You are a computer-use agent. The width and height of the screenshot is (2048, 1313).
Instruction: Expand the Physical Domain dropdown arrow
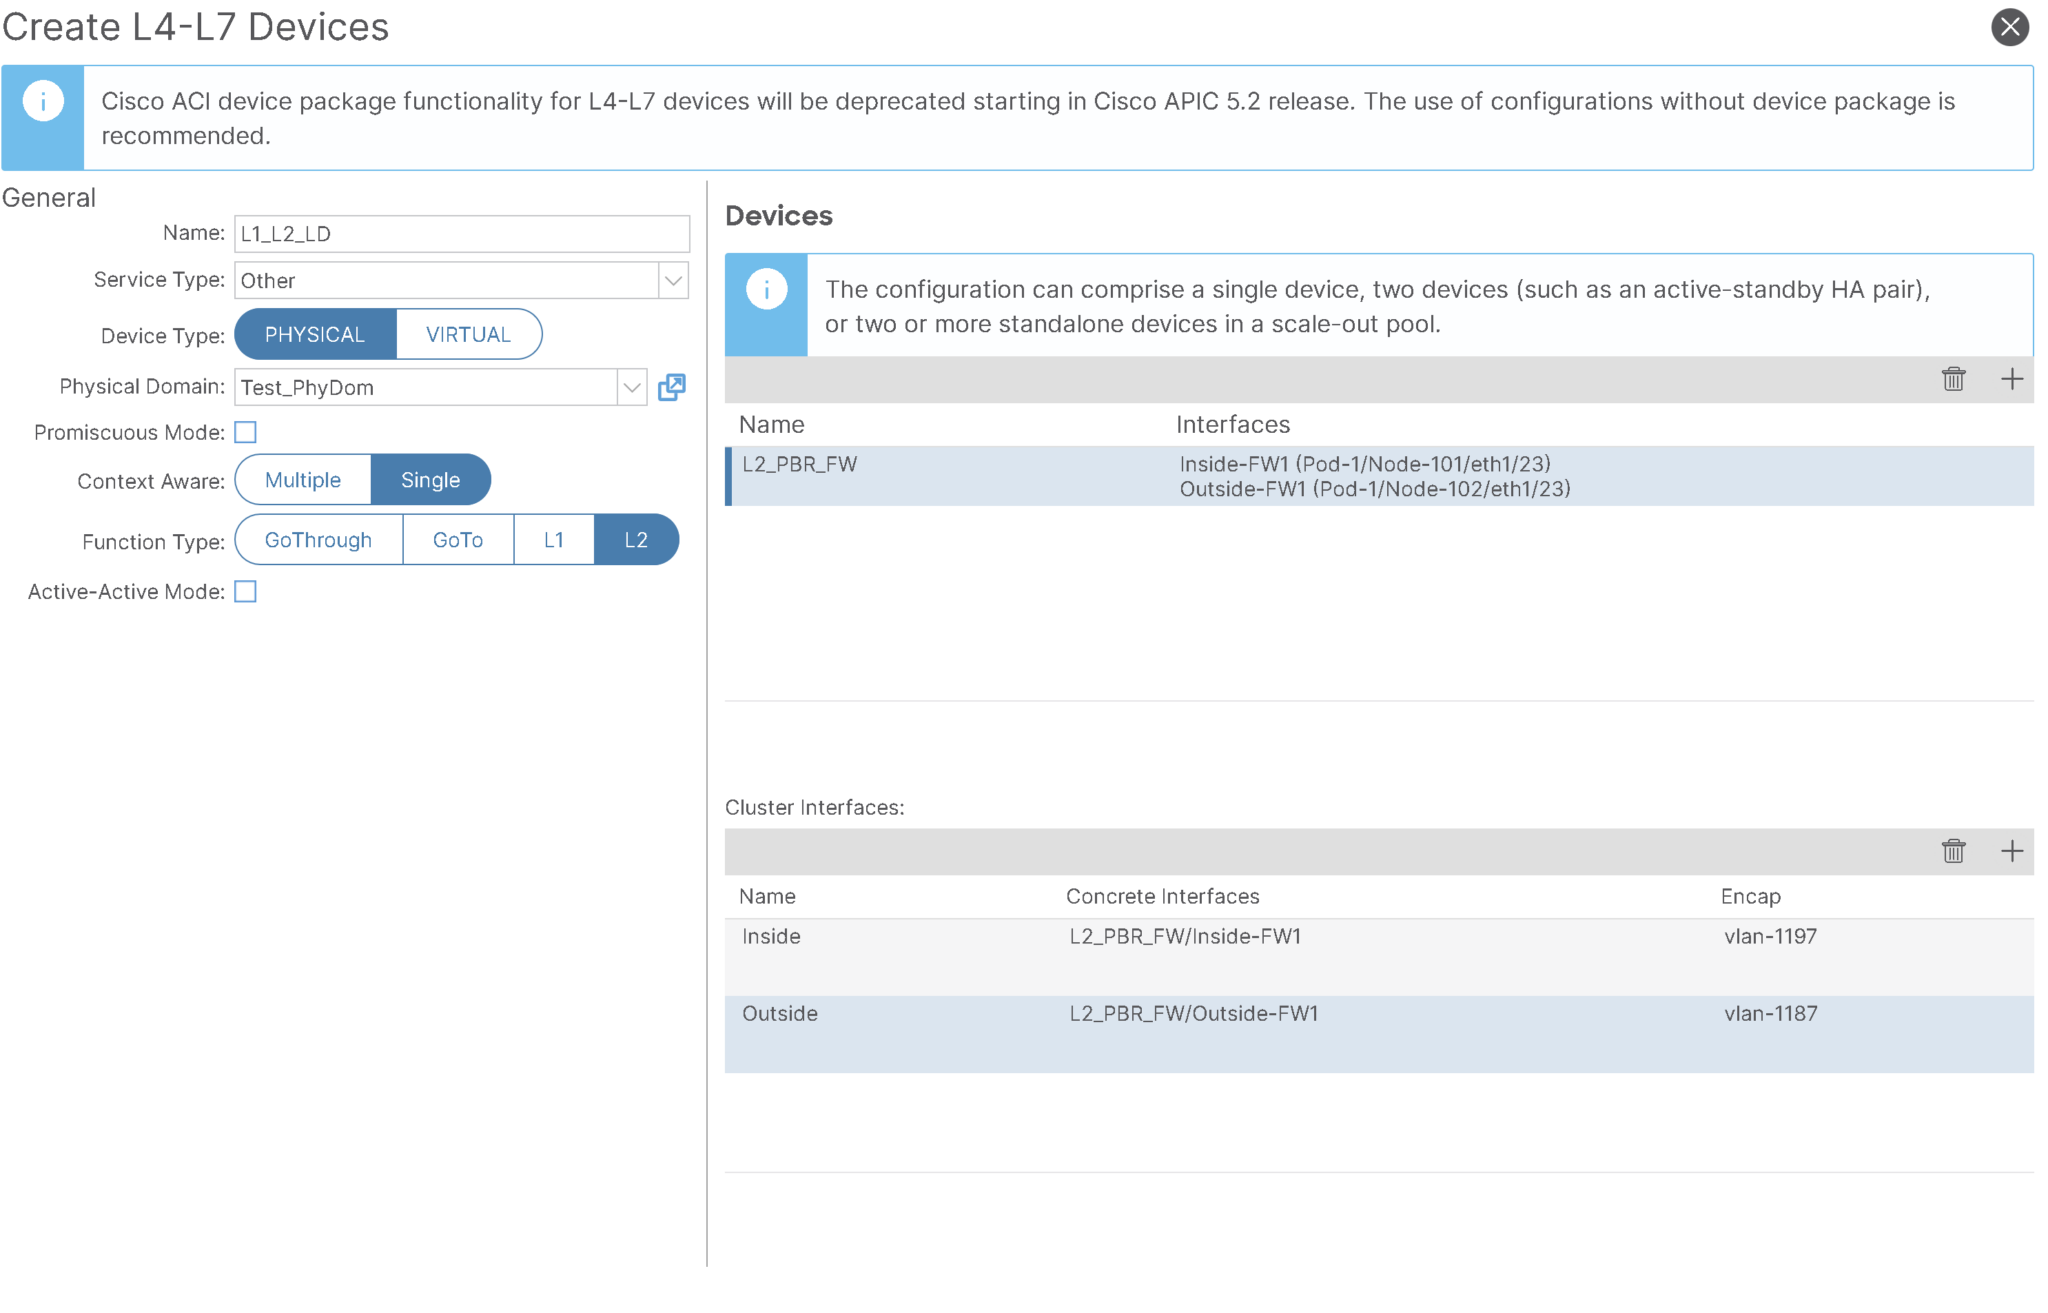tap(631, 387)
